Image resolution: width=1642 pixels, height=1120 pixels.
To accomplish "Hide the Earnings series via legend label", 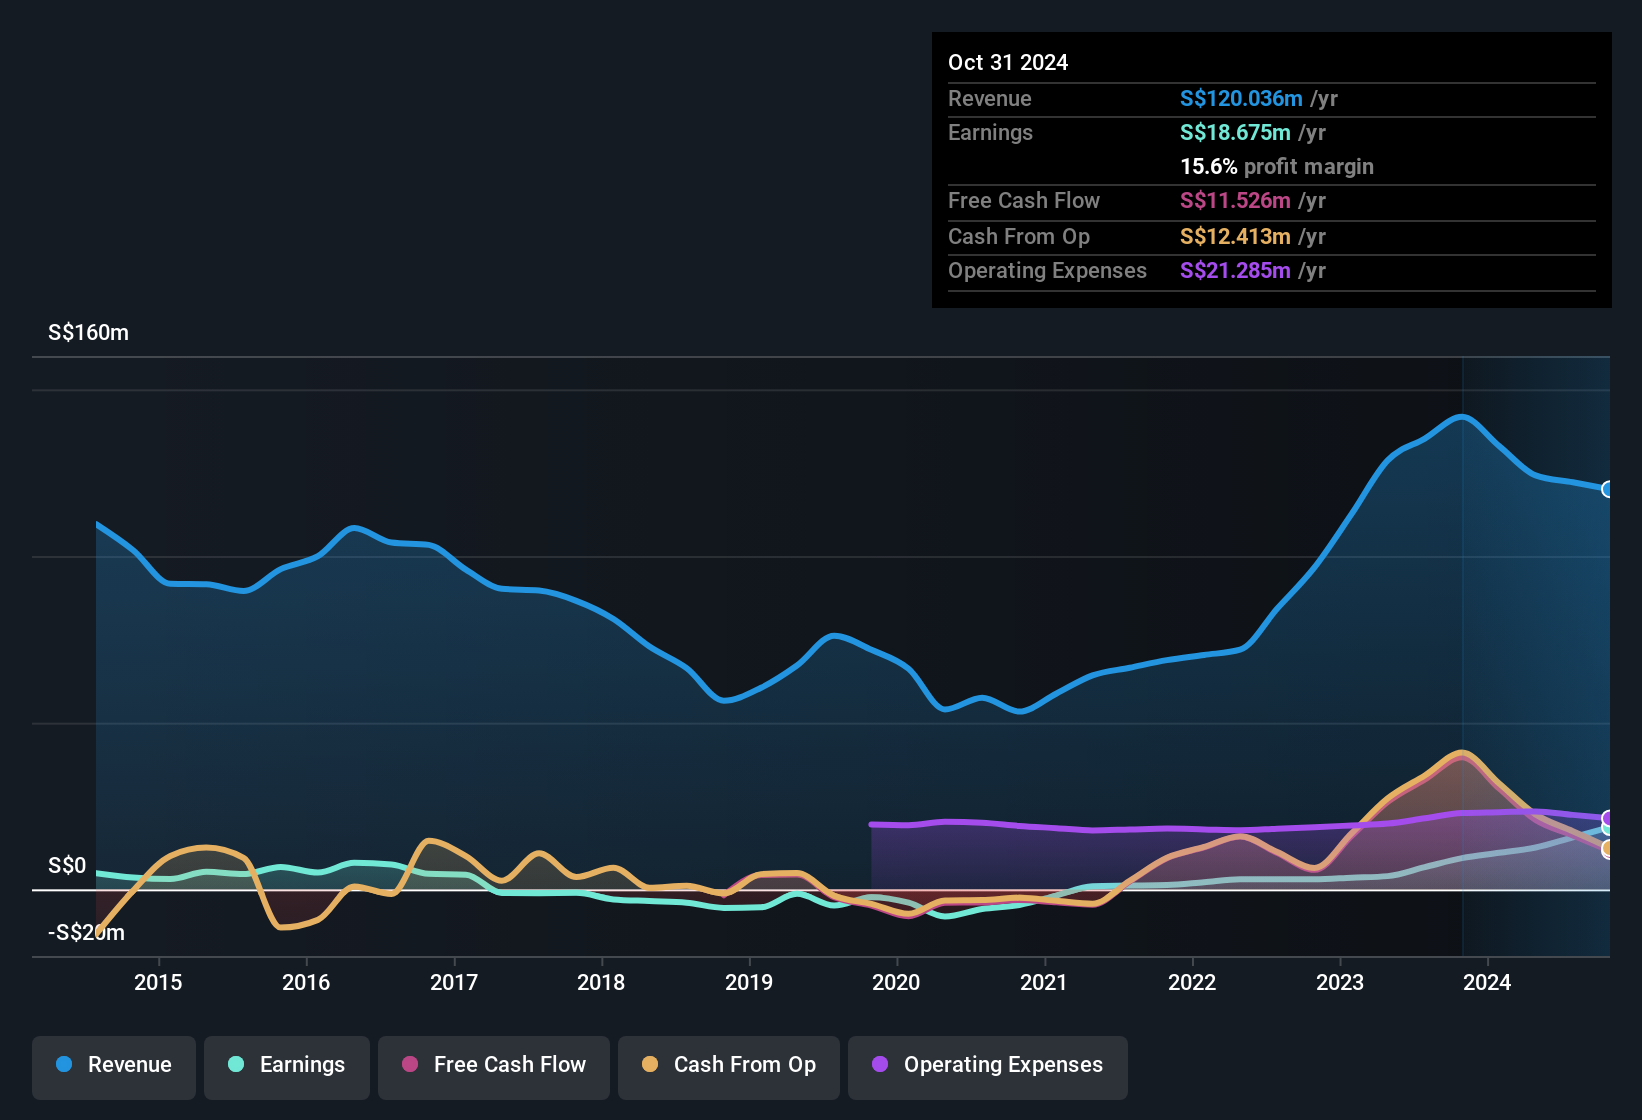I will pos(302,1065).
